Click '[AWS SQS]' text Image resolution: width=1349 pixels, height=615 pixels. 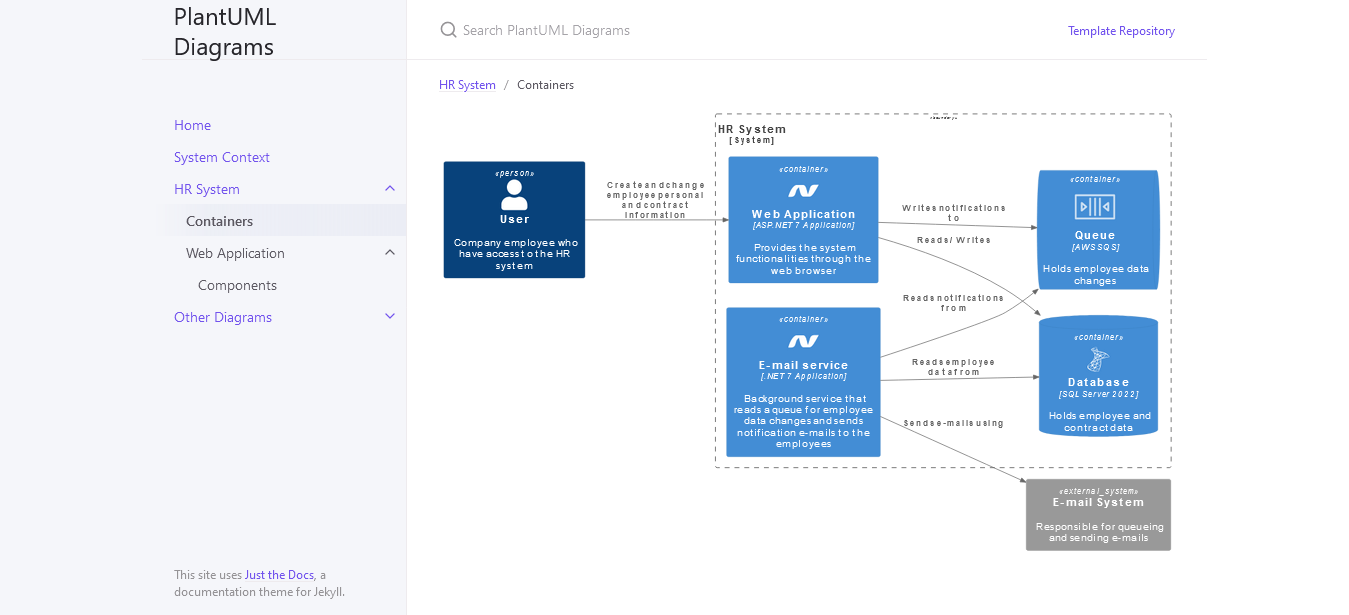tap(1095, 248)
